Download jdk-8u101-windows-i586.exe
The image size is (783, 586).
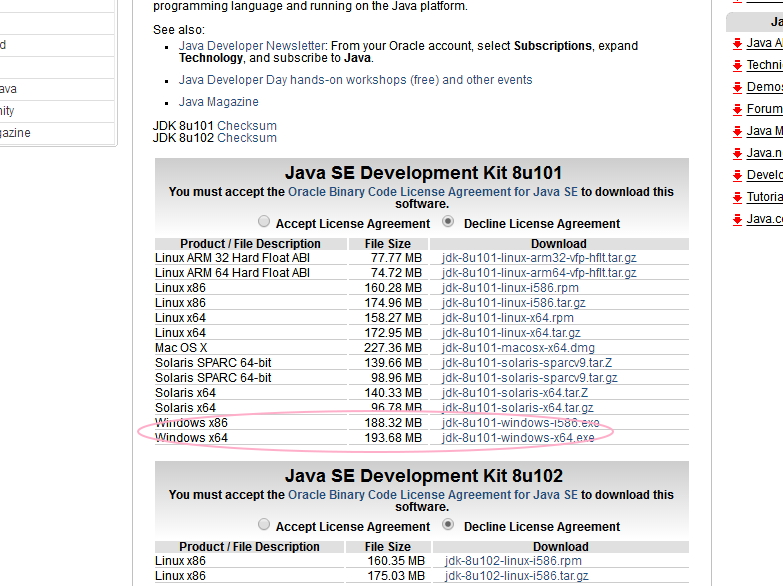521,423
